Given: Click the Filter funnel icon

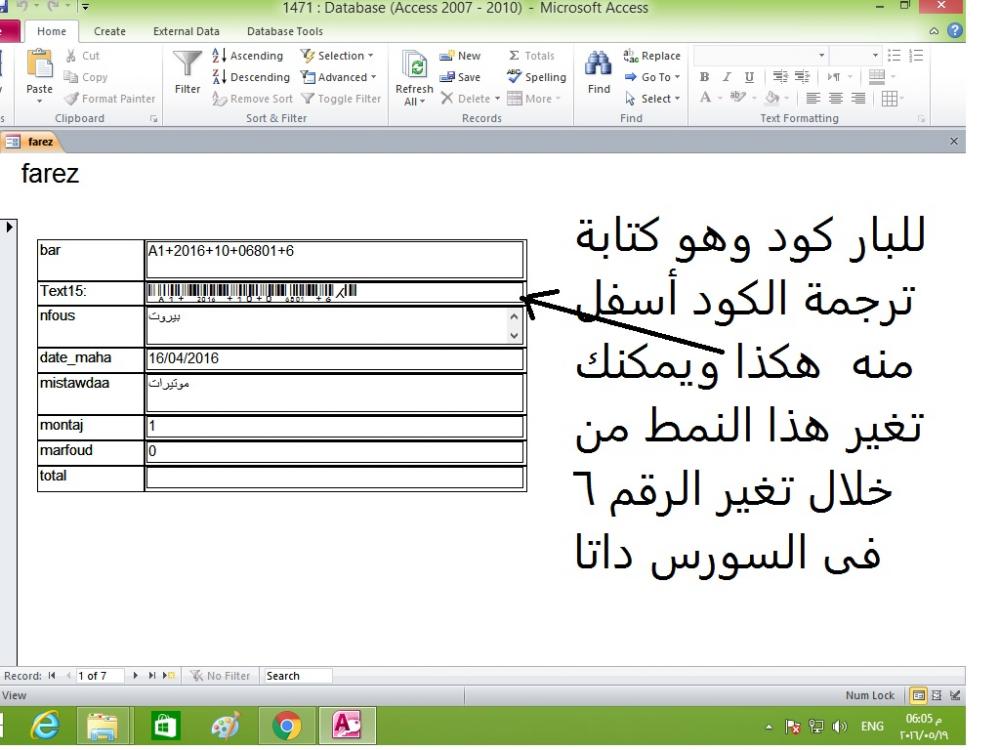Looking at the screenshot, I should point(188,64).
